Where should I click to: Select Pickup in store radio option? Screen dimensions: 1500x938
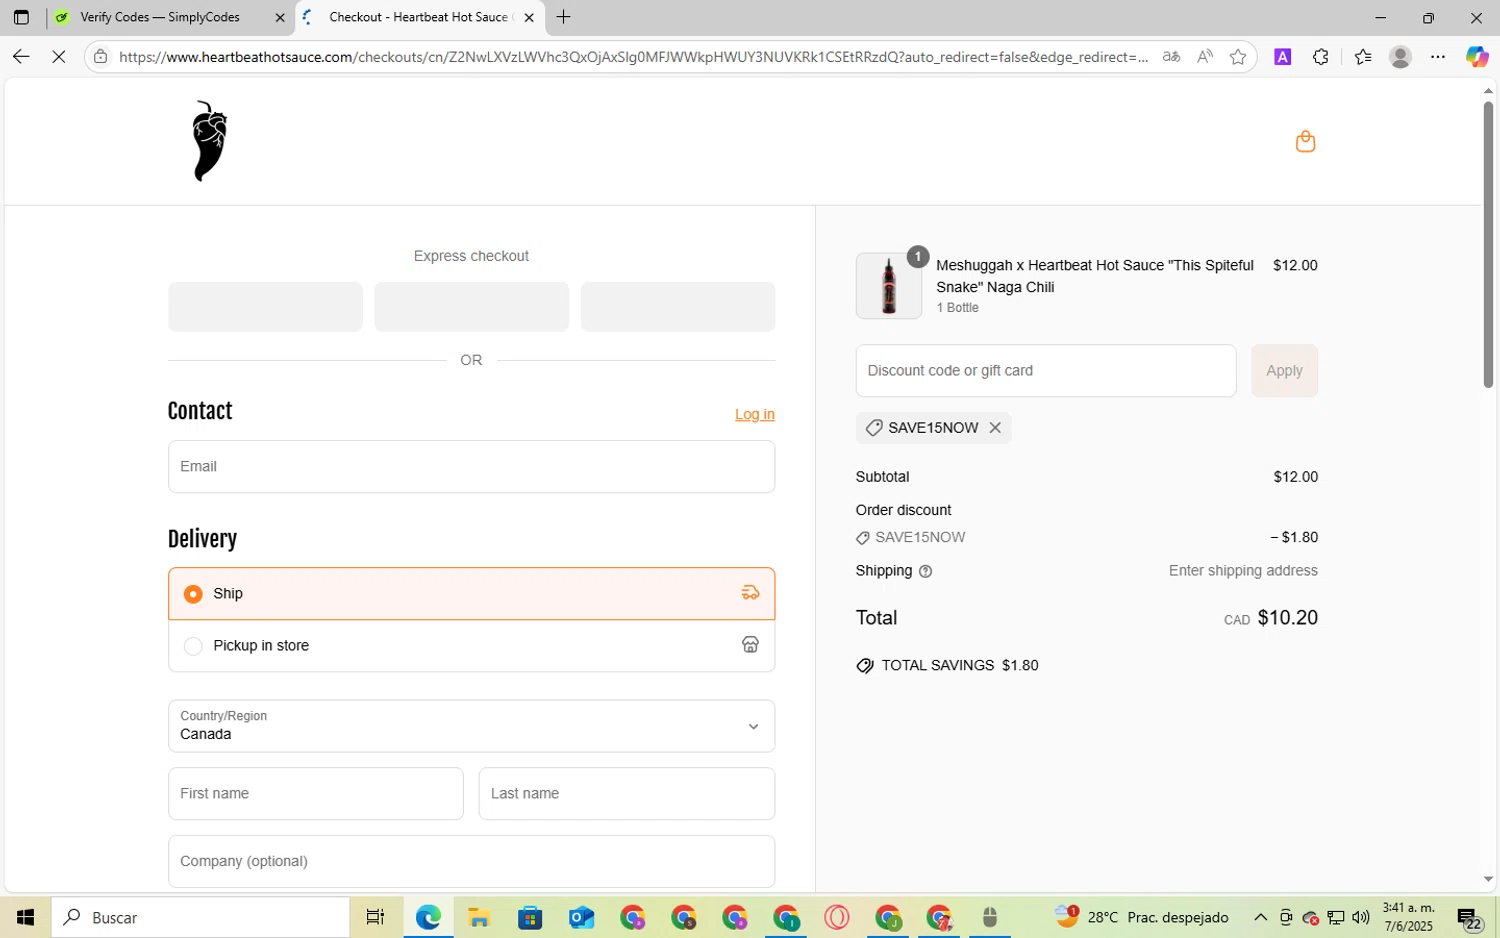point(193,646)
